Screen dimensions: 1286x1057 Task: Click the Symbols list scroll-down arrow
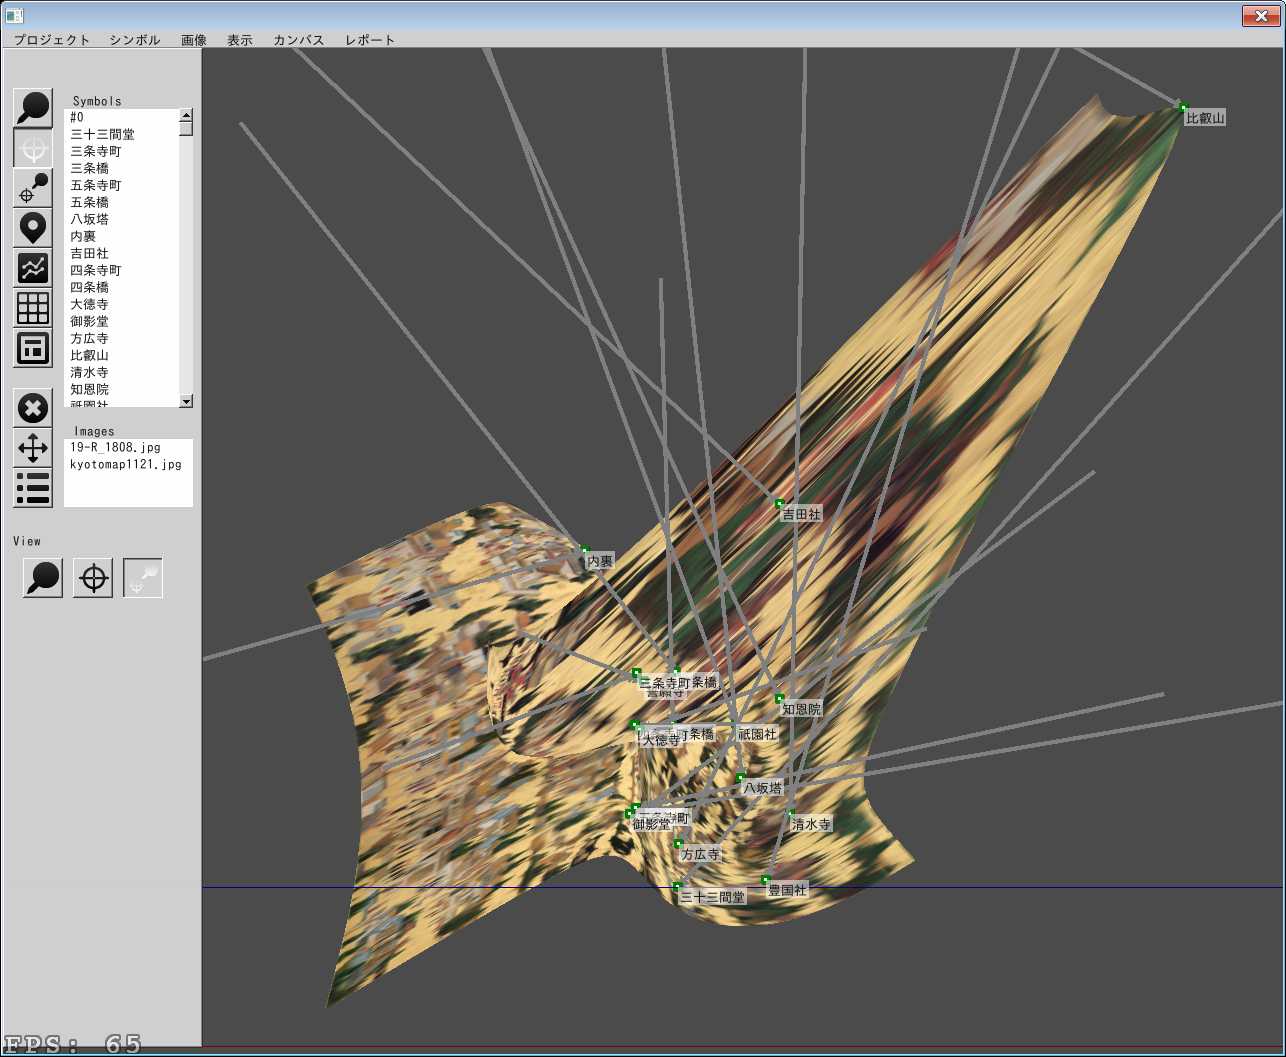186,401
